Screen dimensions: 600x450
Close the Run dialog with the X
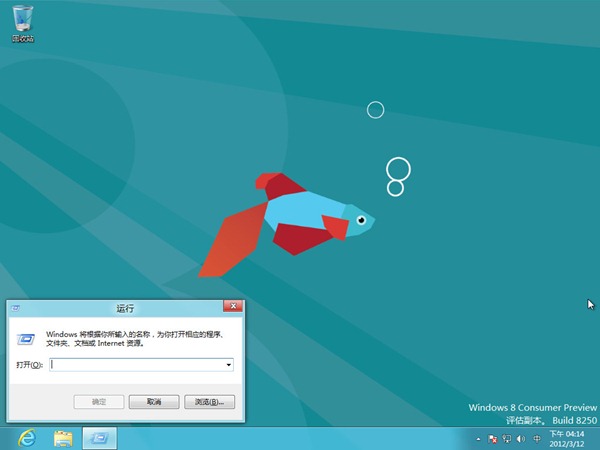point(233,306)
